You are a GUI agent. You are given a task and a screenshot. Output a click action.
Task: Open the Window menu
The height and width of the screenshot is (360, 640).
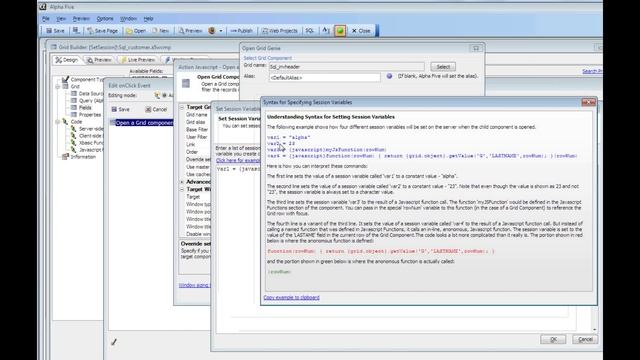[x=128, y=19]
